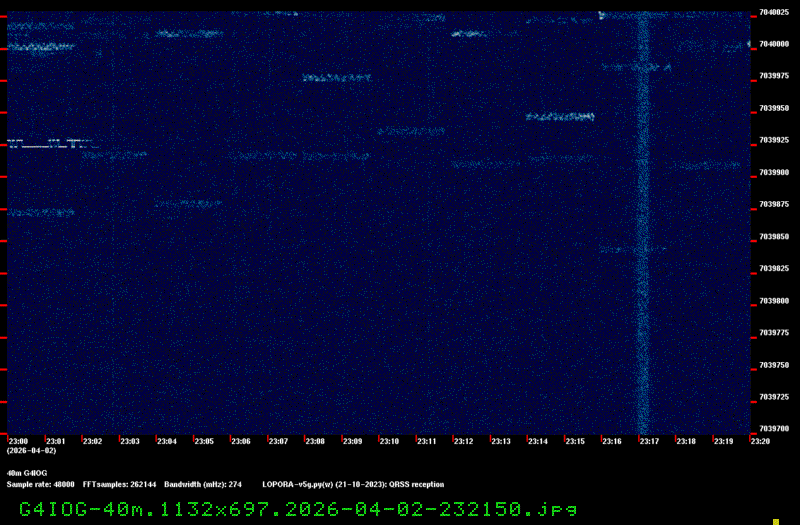Select the 7039900 frequency label
This screenshot has height=525, width=800.
pos(774,172)
